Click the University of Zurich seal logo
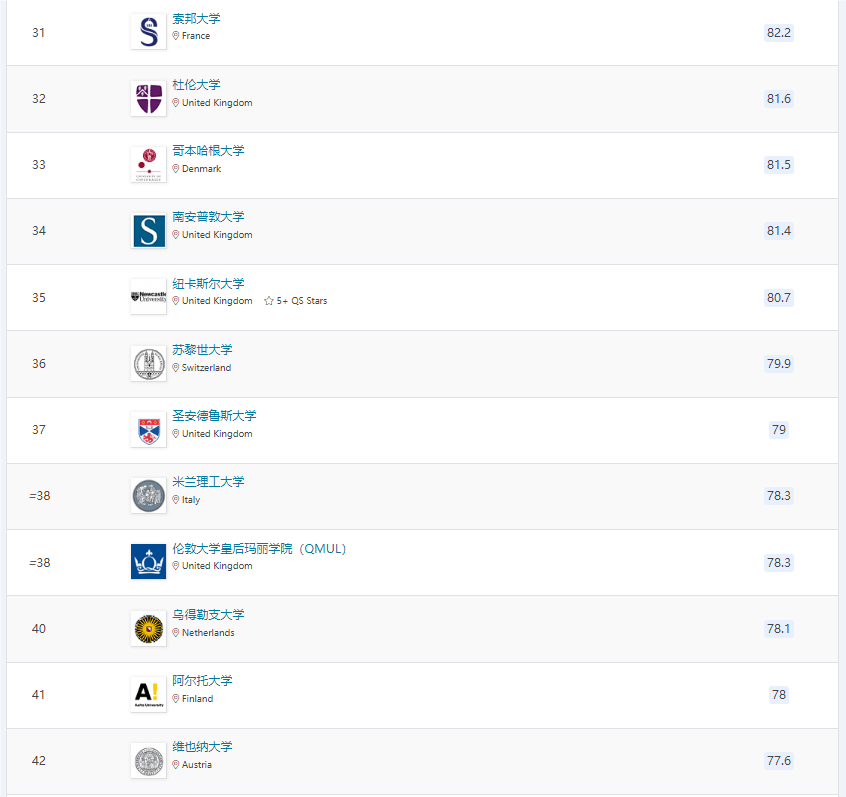This screenshot has width=846, height=797. pos(148,363)
